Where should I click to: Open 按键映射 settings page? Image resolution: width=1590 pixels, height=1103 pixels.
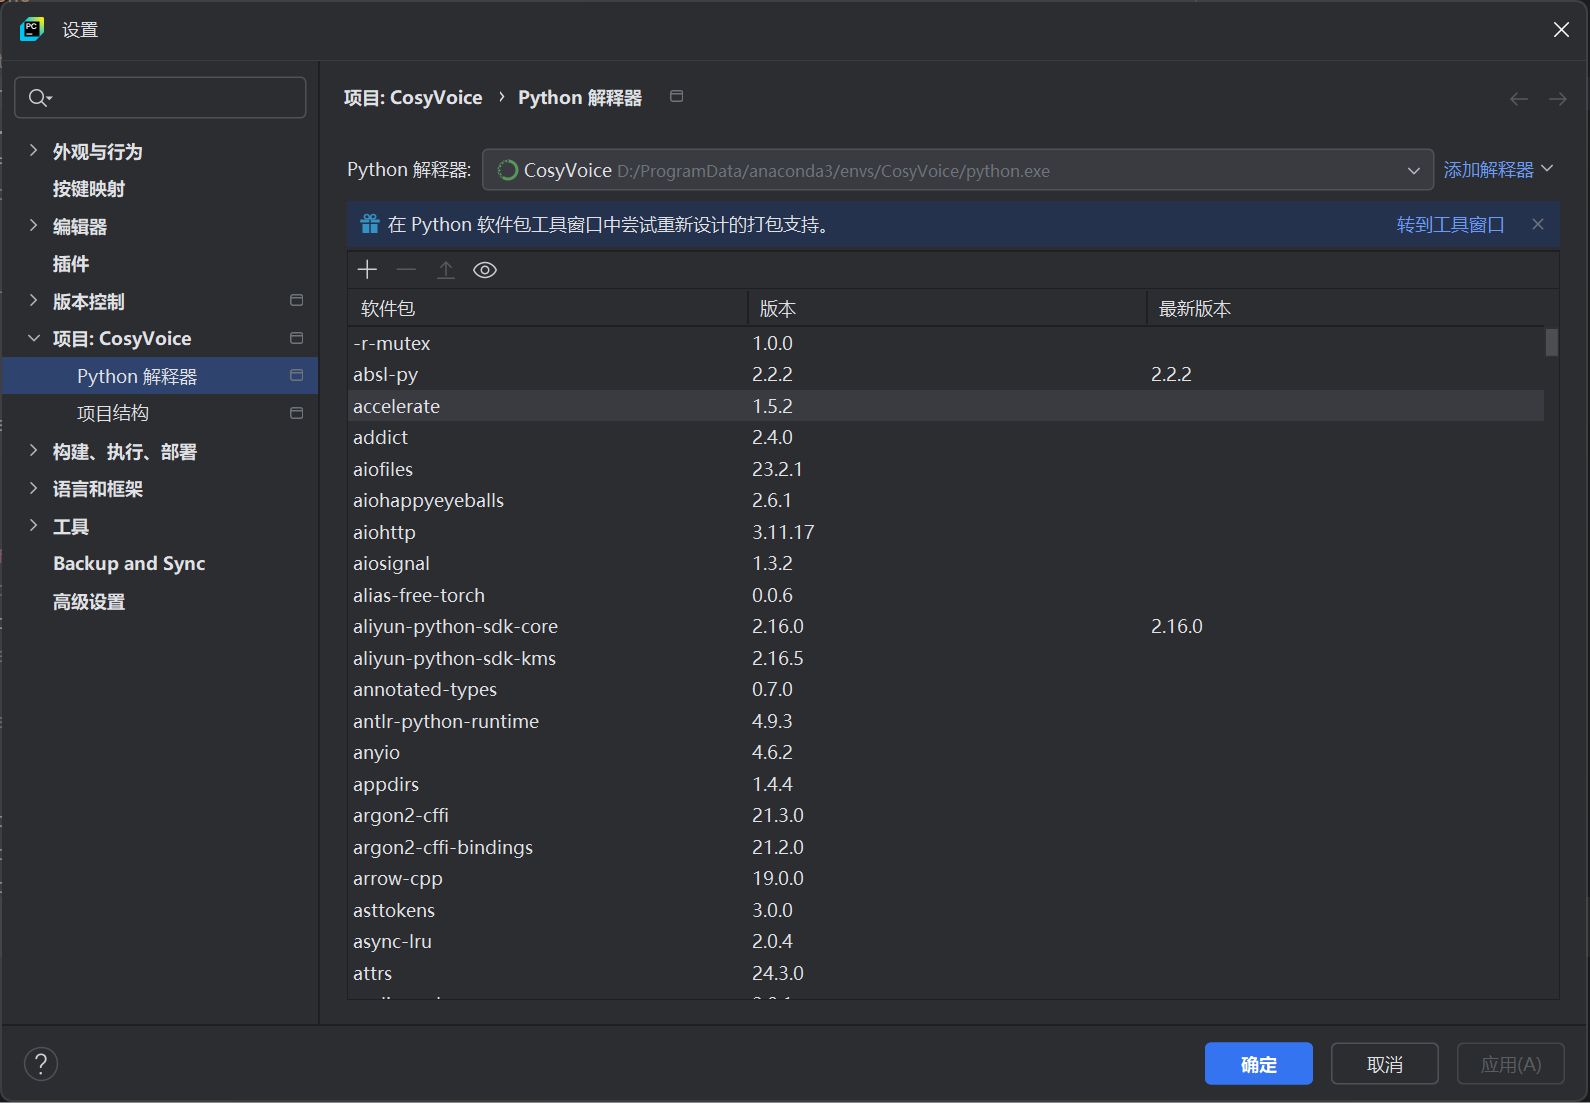coord(89,189)
